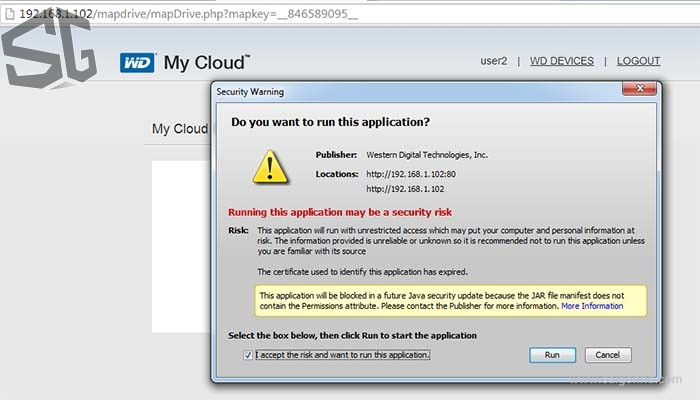700x400 pixels.
Task: Click the WD logo icon
Action: [x=137, y=62]
